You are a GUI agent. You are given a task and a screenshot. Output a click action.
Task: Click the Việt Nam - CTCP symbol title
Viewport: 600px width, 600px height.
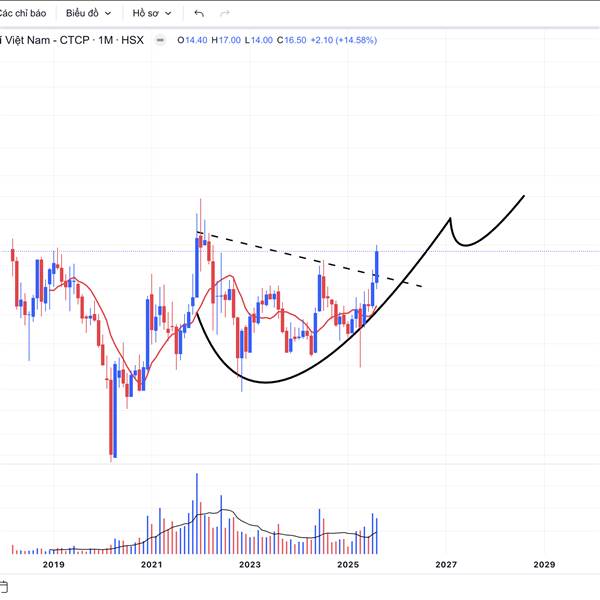click(x=45, y=40)
